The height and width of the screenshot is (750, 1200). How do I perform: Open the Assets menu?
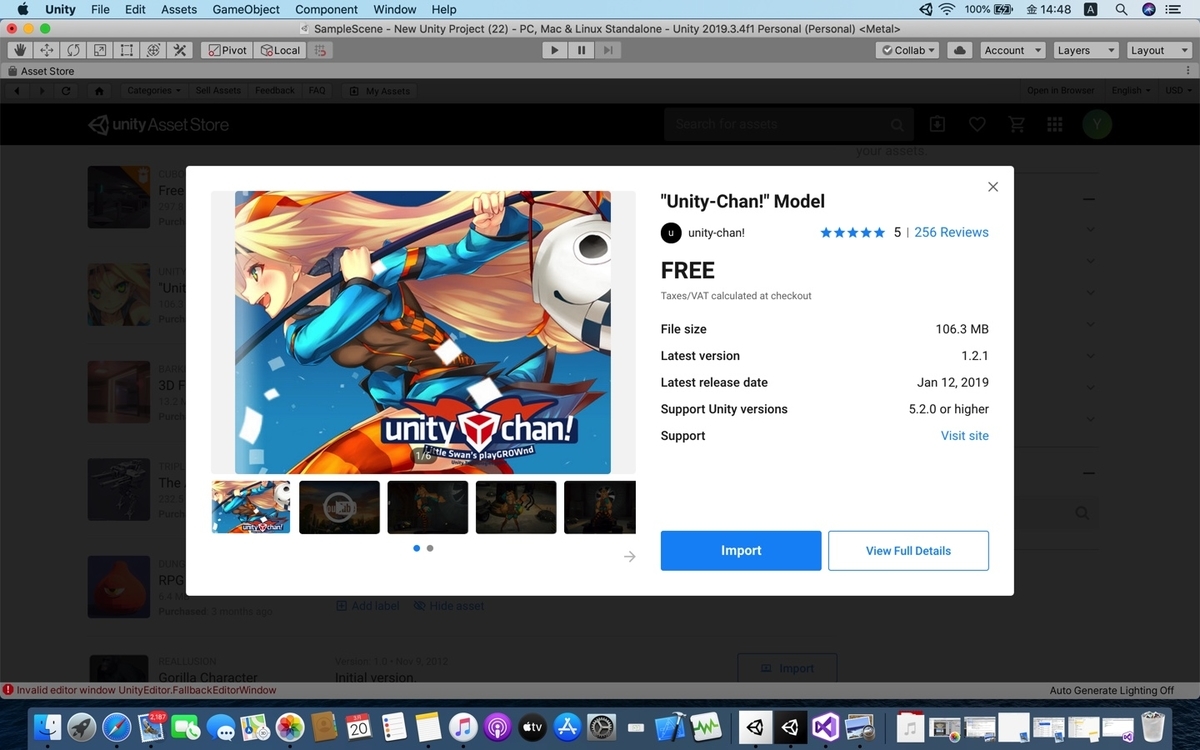pos(179,9)
